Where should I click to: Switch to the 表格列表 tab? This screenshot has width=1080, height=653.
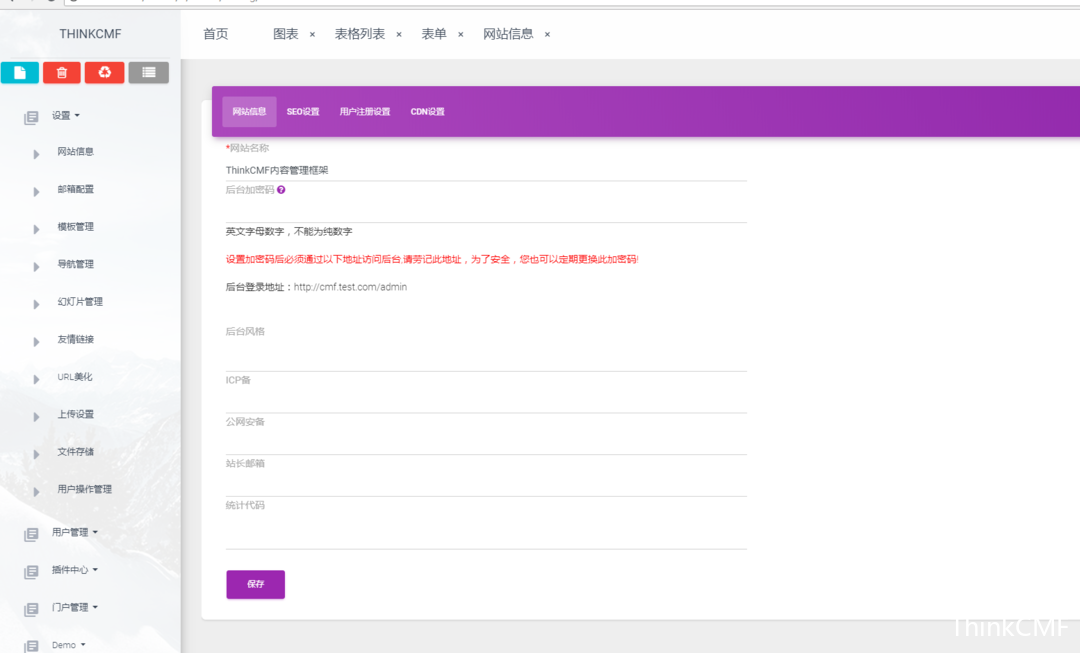(360, 34)
